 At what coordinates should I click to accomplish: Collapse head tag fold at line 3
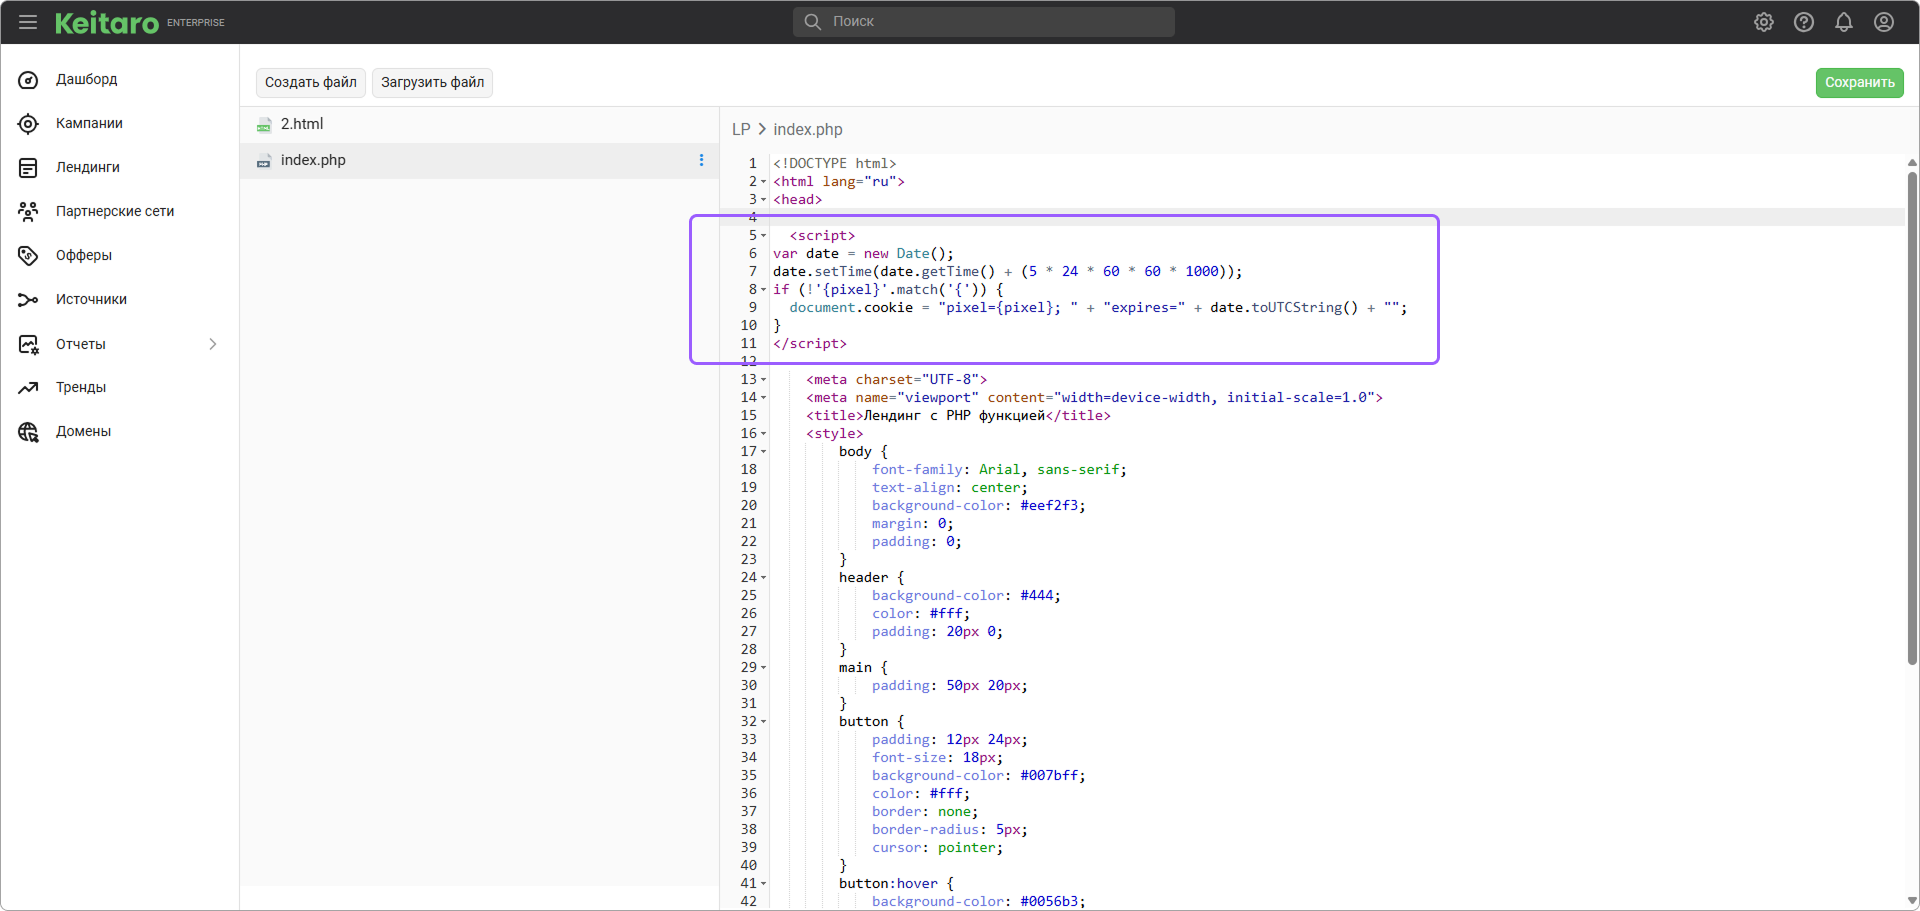[x=764, y=200]
